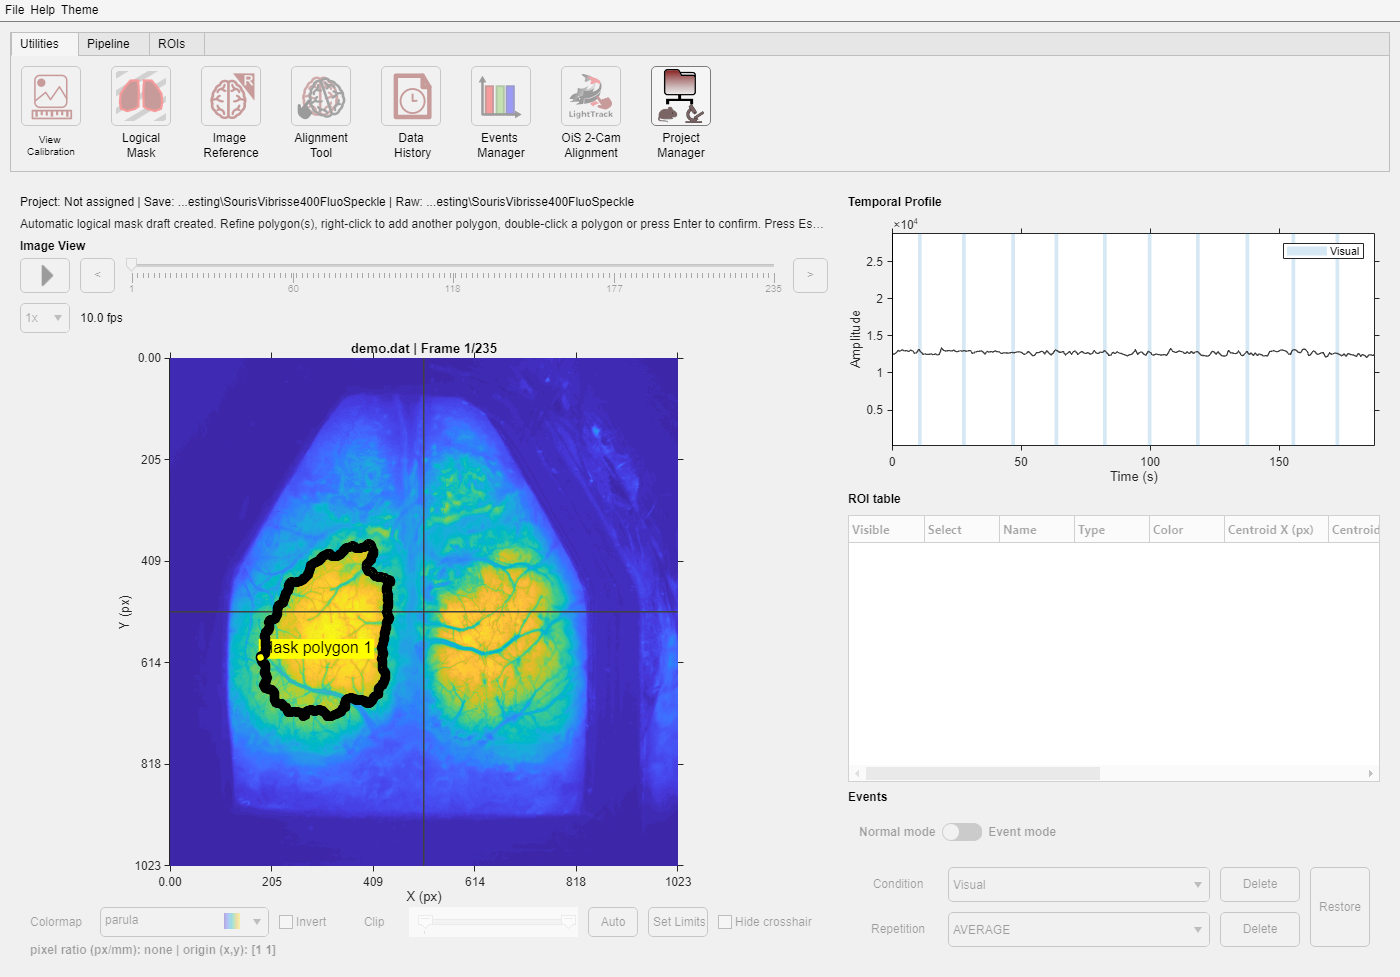Step to the previous frame

[97, 275]
